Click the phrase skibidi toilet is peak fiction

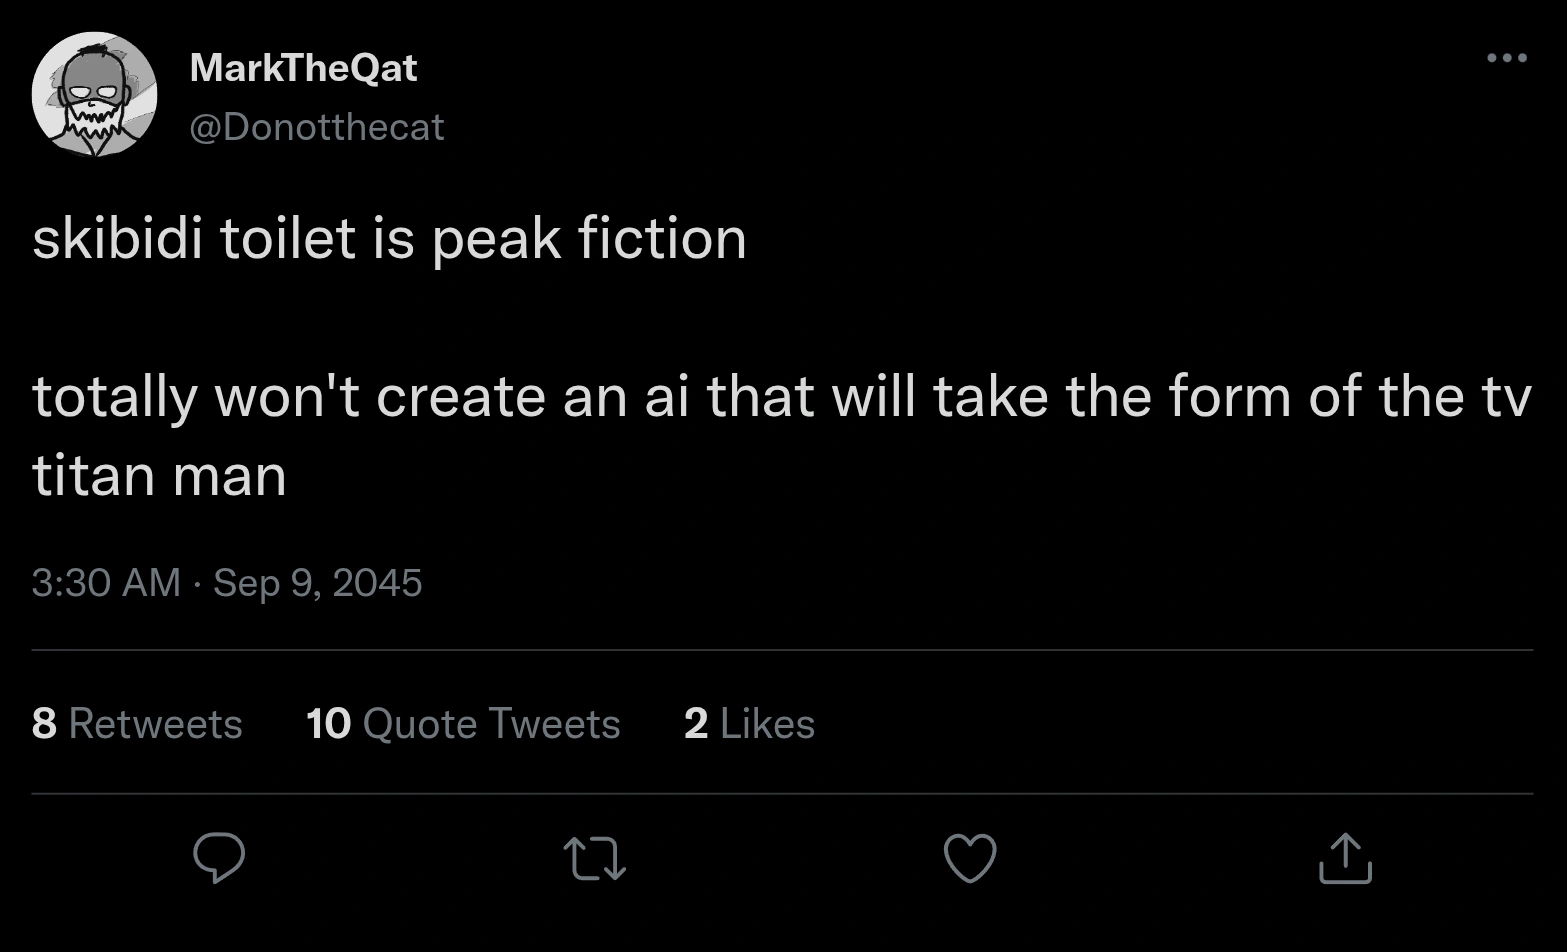pyautogui.click(x=390, y=238)
